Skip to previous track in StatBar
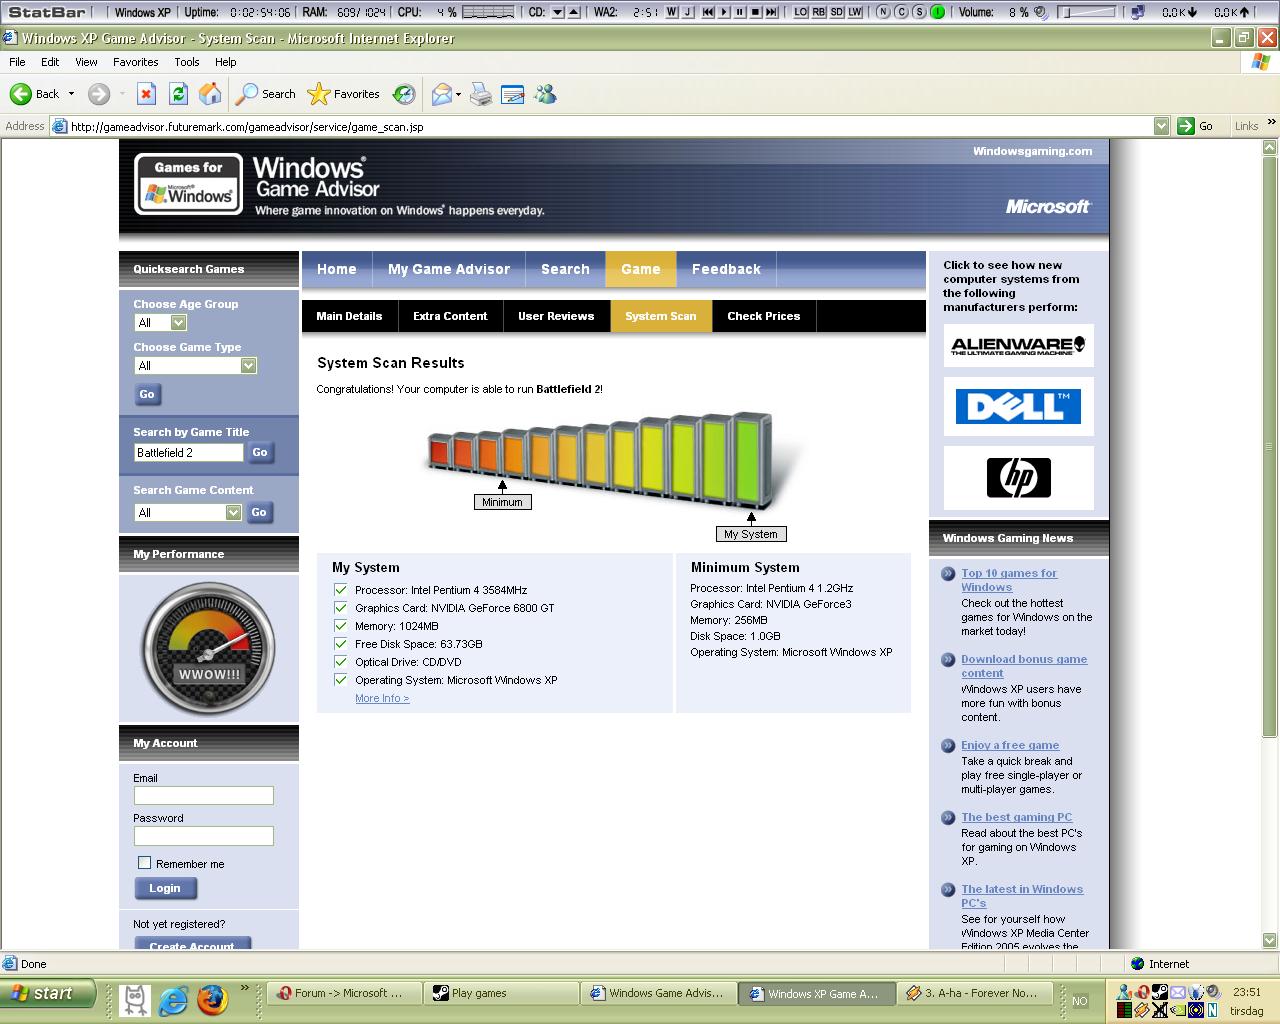The height and width of the screenshot is (1024, 1280). pyautogui.click(x=708, y=12)
